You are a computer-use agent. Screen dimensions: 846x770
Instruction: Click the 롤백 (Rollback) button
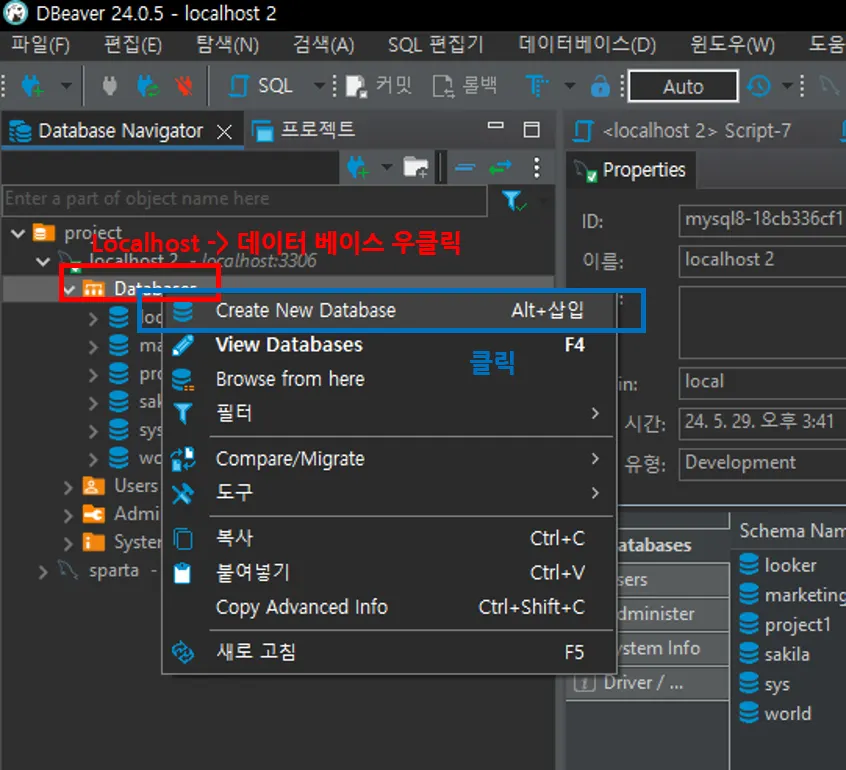point(465,85)
